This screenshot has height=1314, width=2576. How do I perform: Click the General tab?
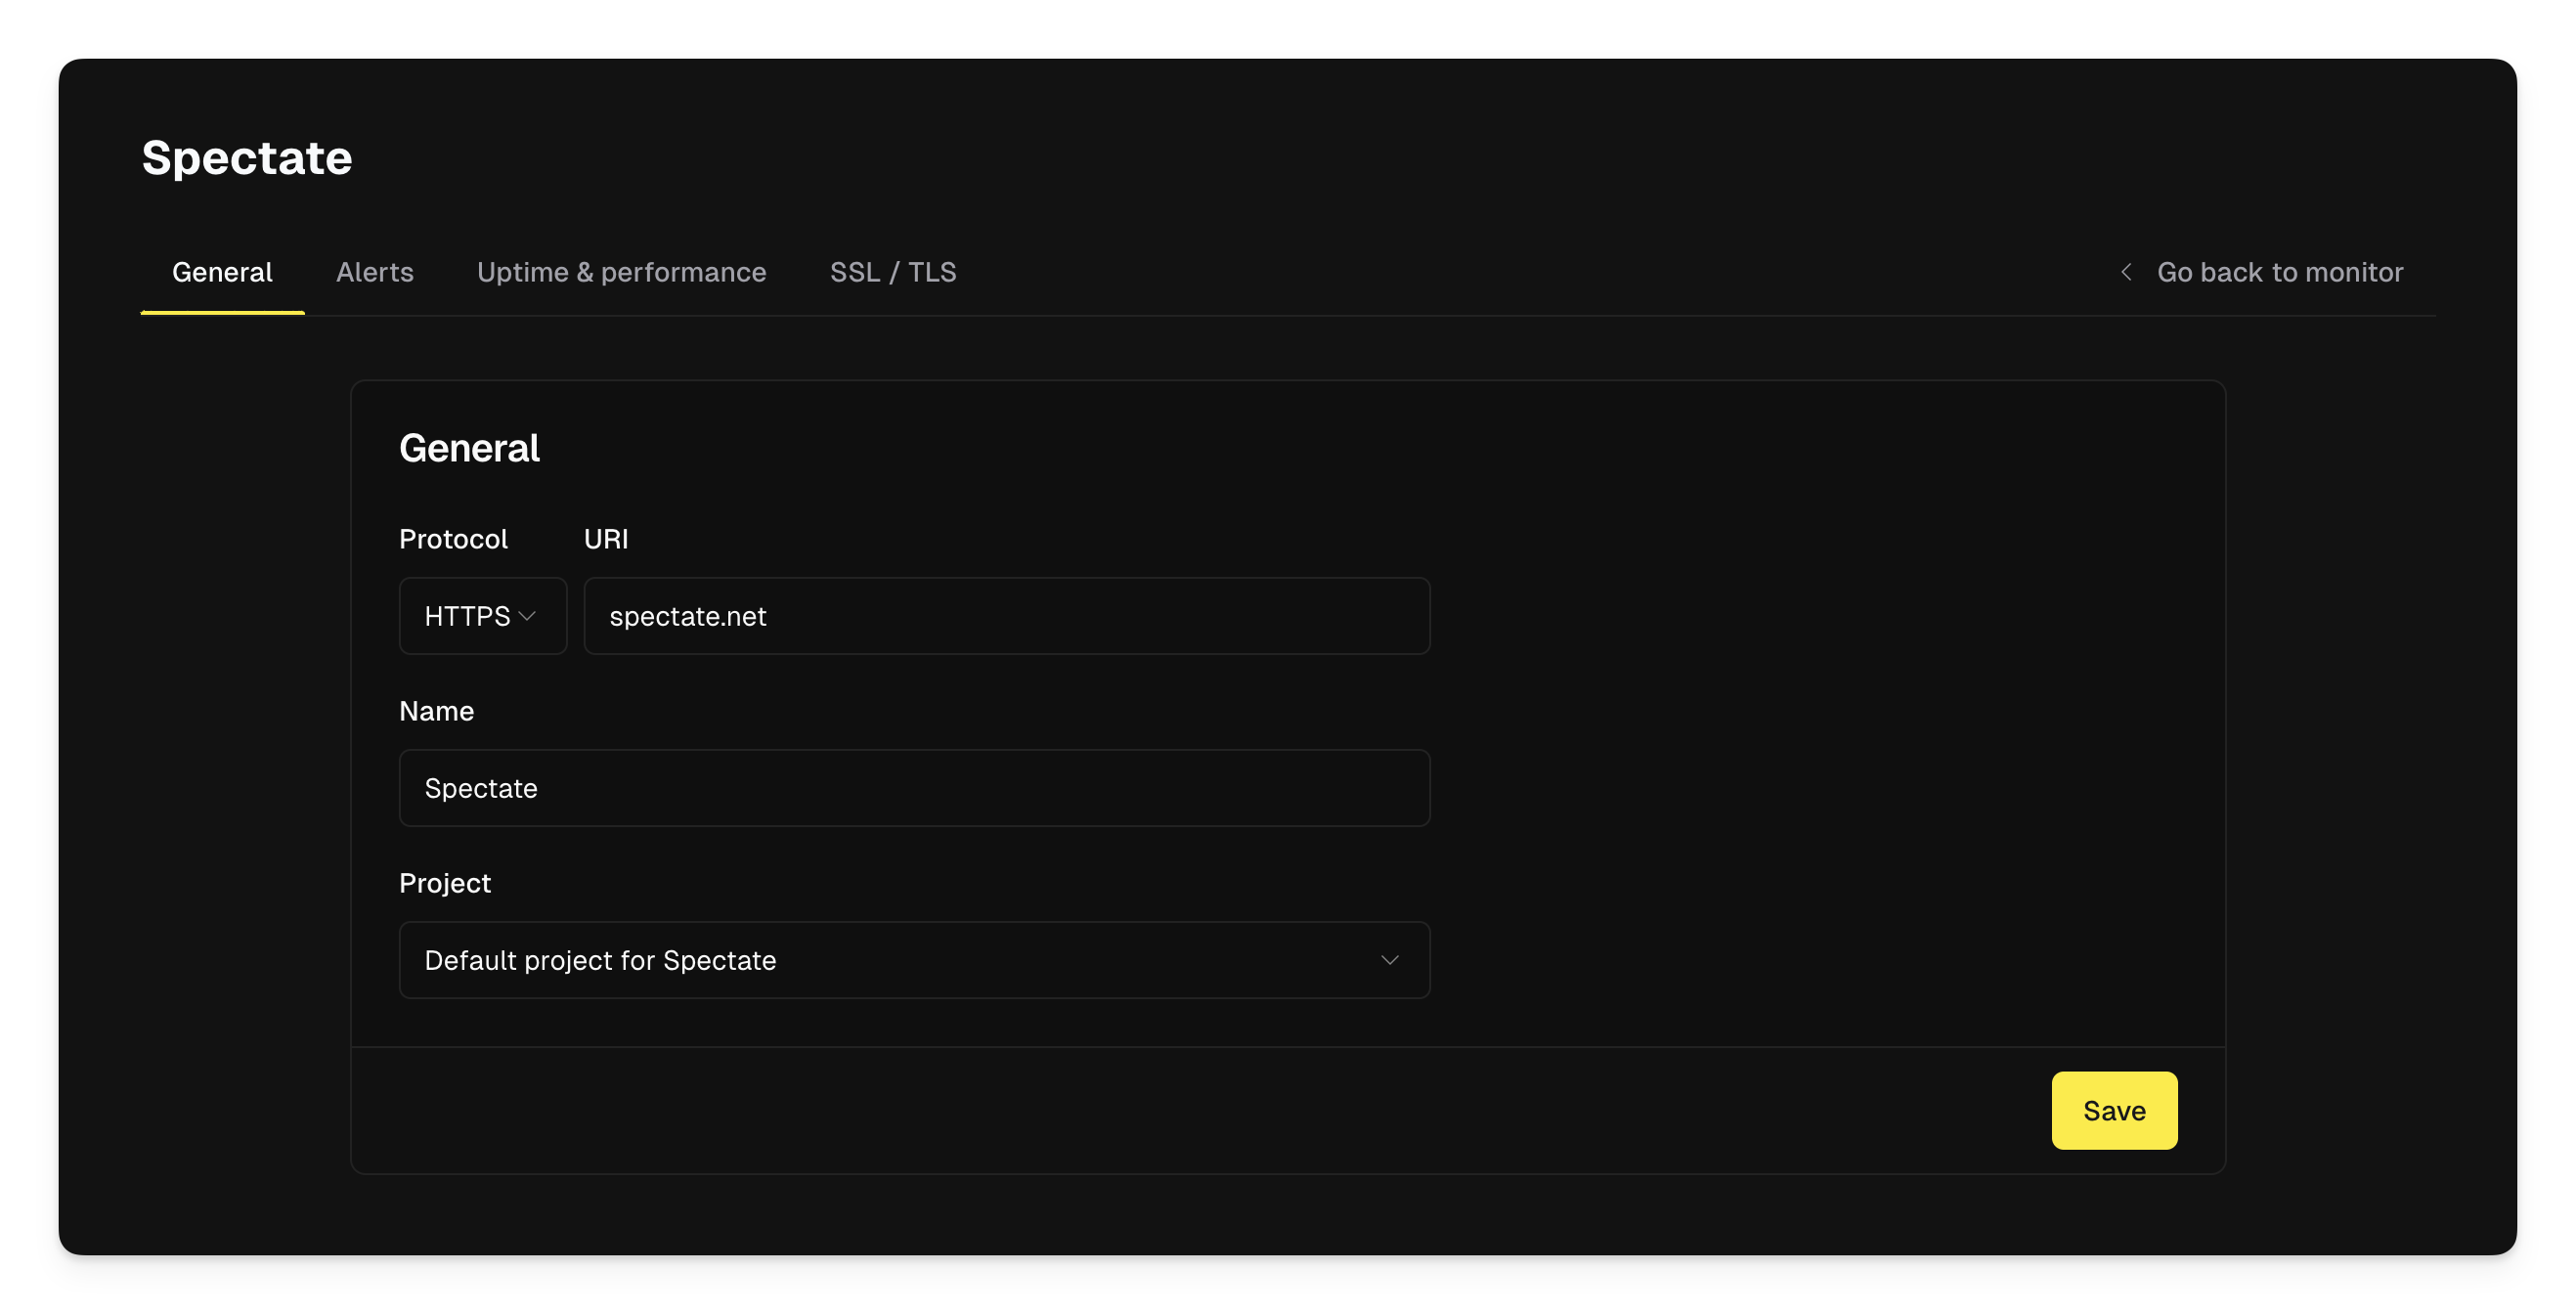tap(222, 272)
